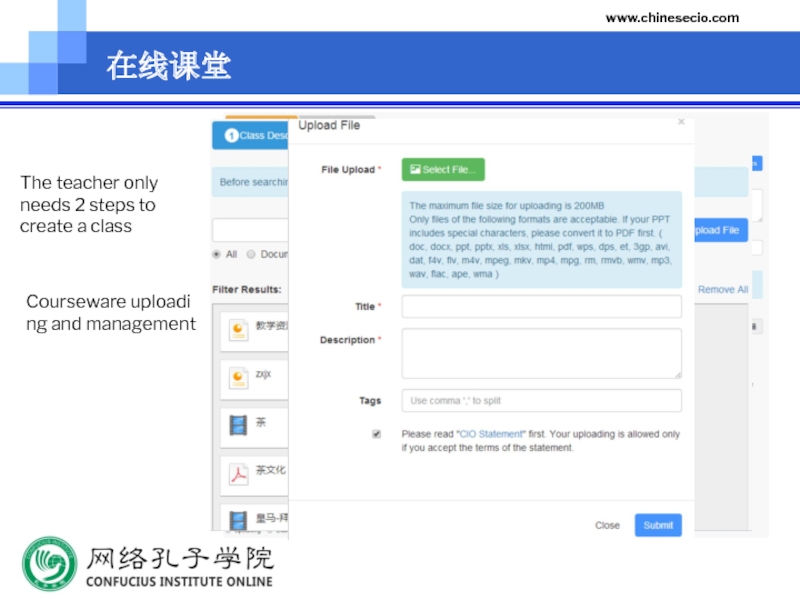
Task: Click into the Title input field
Action: (541, 307)
